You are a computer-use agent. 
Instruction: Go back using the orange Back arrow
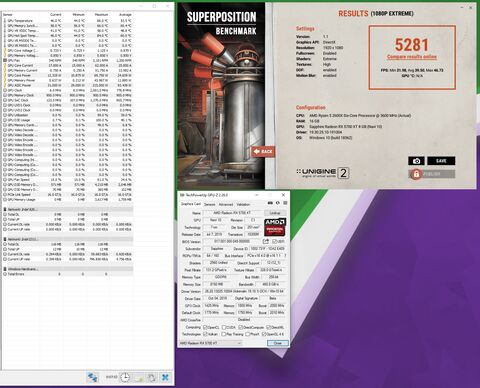click(263, 151)
